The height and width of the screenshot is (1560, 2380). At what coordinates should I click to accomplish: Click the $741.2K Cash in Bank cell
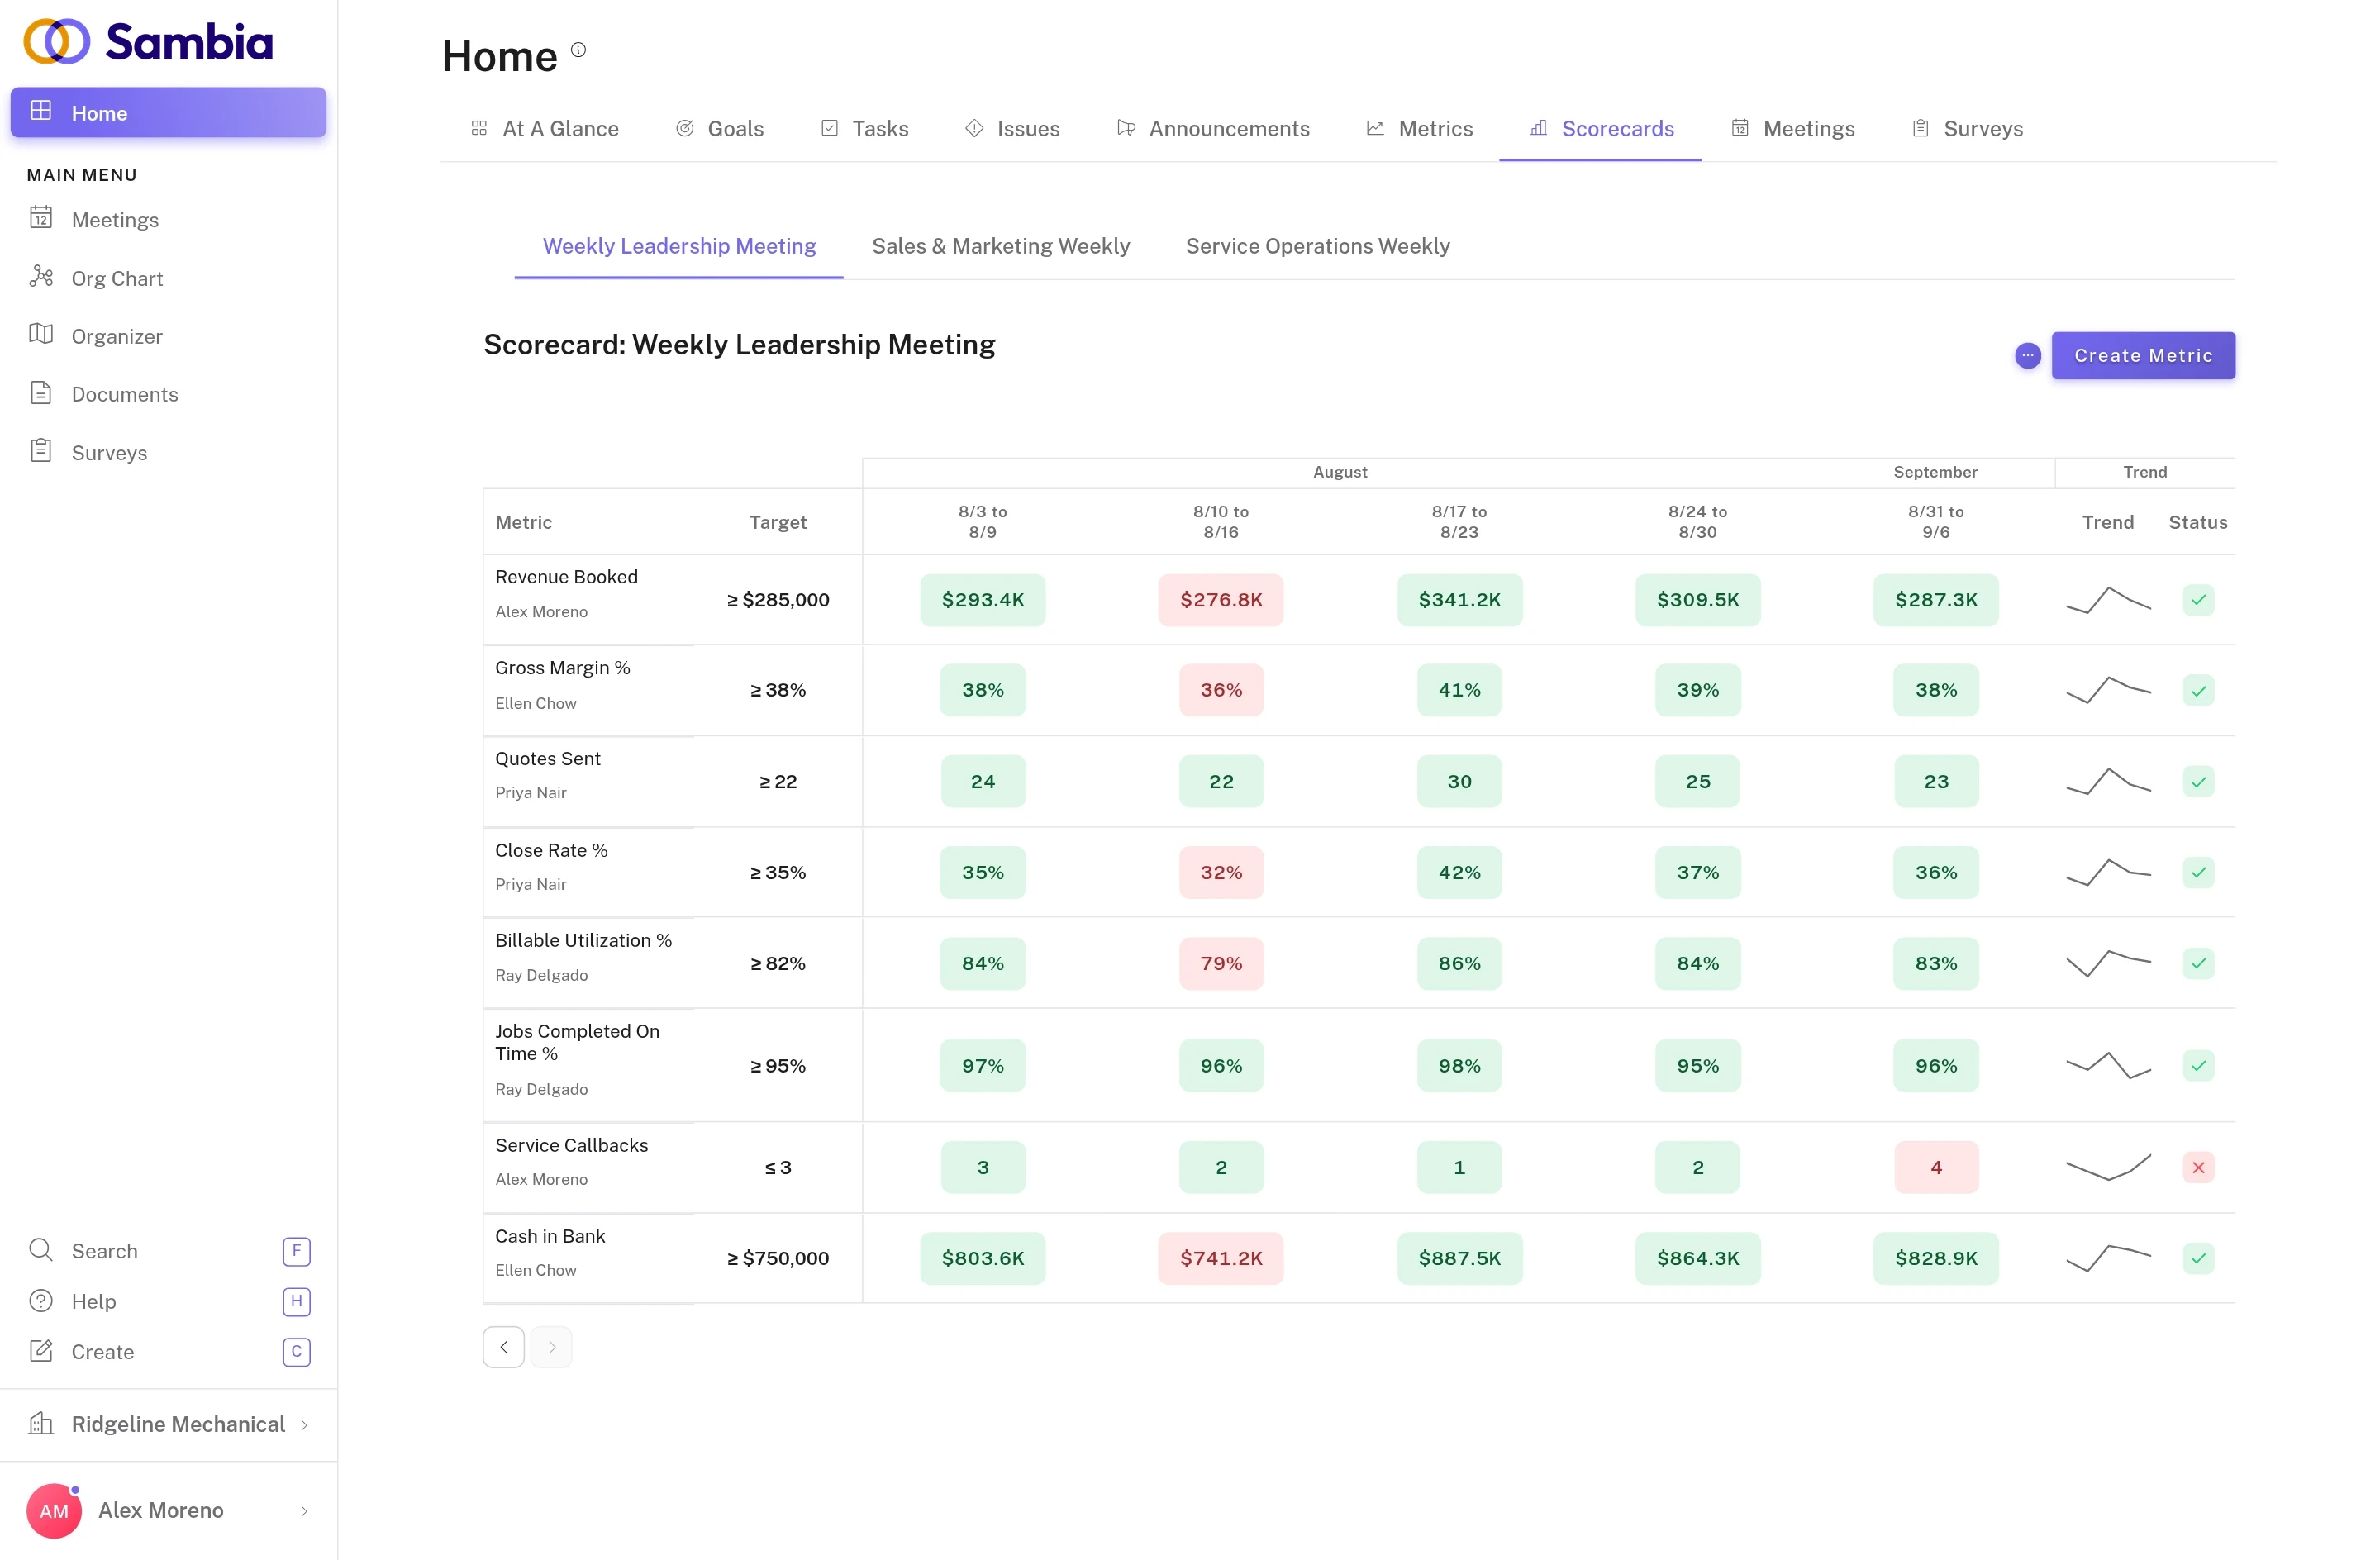coord(1221,1258)
